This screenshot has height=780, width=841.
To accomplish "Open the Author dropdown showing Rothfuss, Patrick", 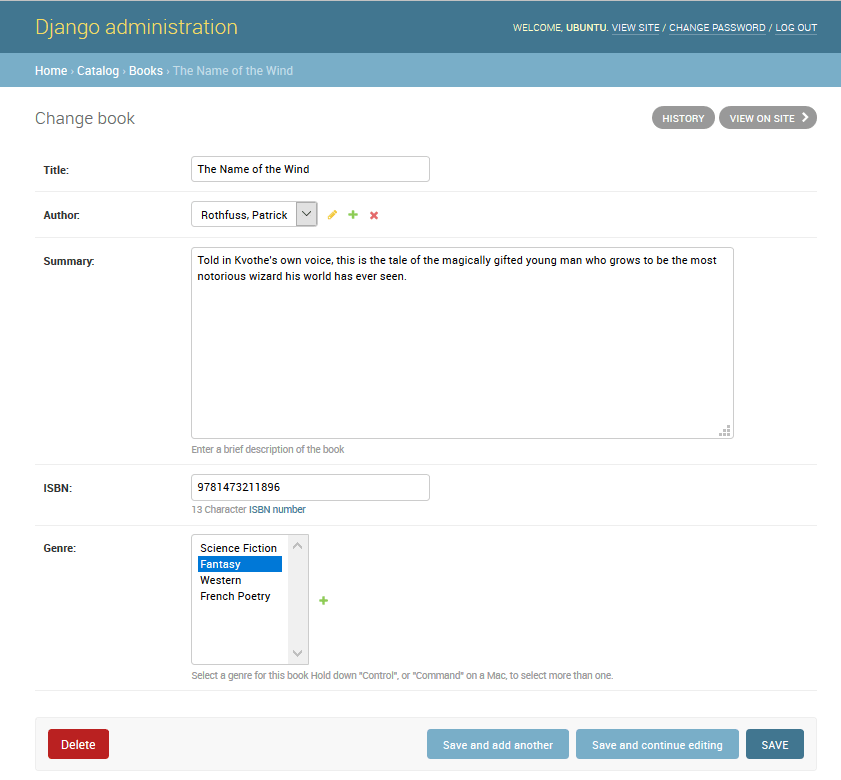I will coord(254,215).
